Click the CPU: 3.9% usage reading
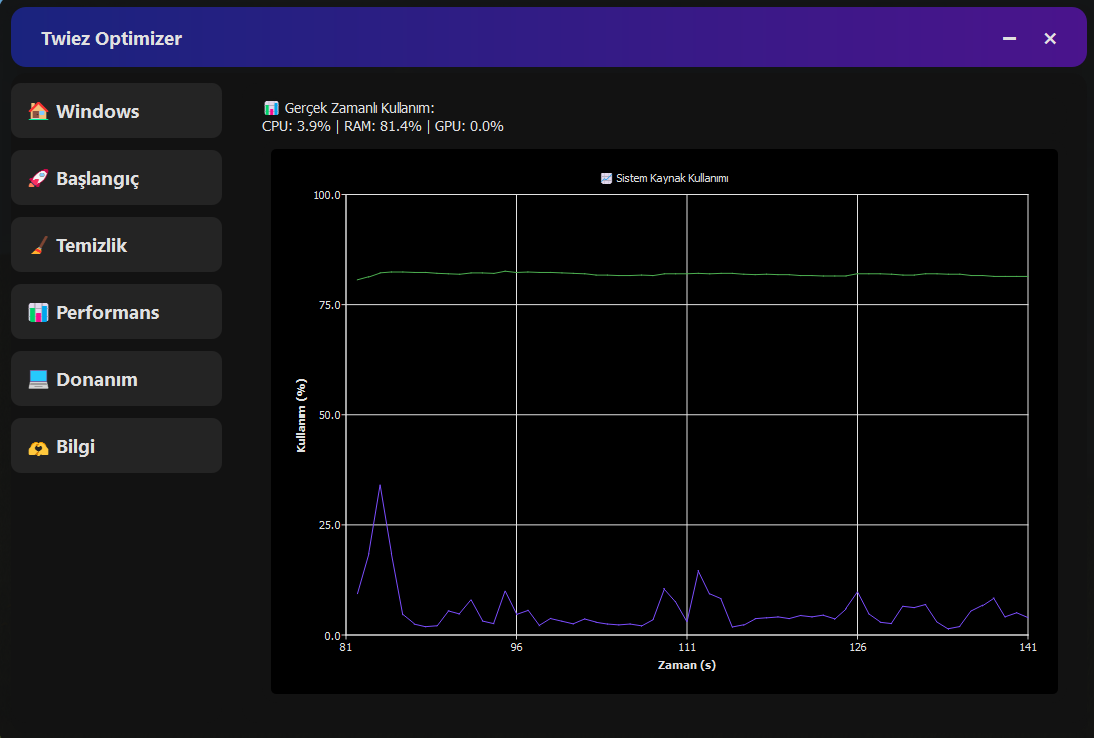The height and width of the screenshot is (738, 1094). [x=296, y=126]
